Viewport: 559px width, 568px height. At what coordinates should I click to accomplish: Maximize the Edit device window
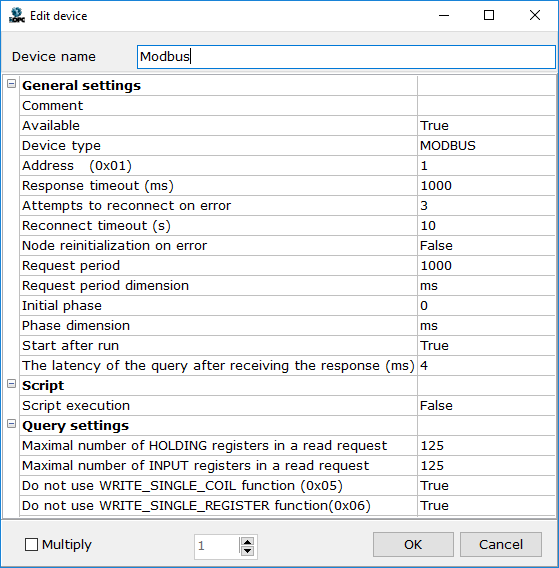point(489,15)
